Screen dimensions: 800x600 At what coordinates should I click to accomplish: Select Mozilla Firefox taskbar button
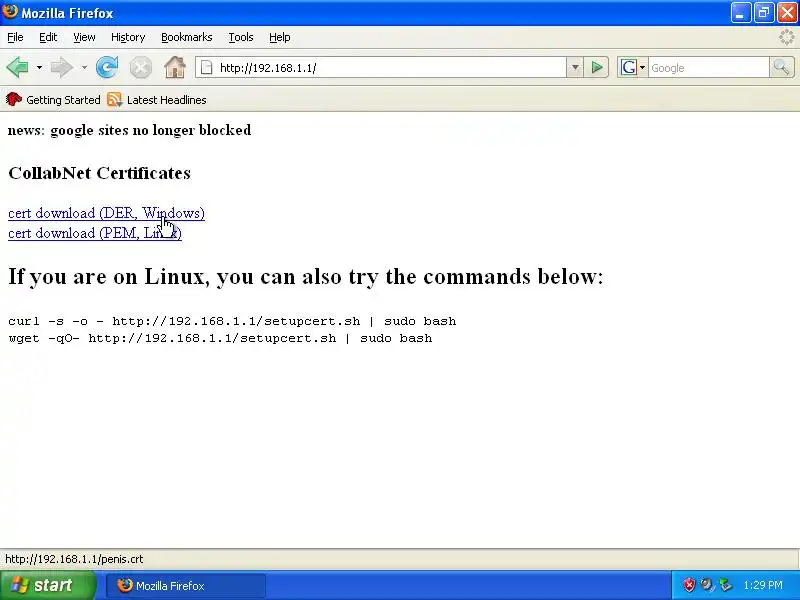point(186,586)
